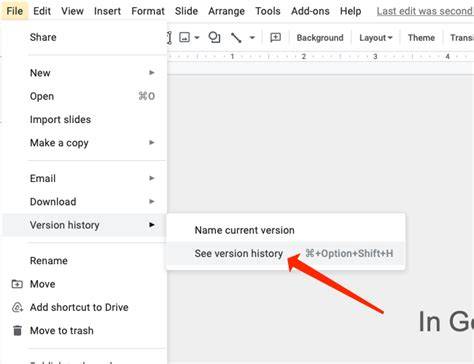Click the add comment icon

point(275,37)
